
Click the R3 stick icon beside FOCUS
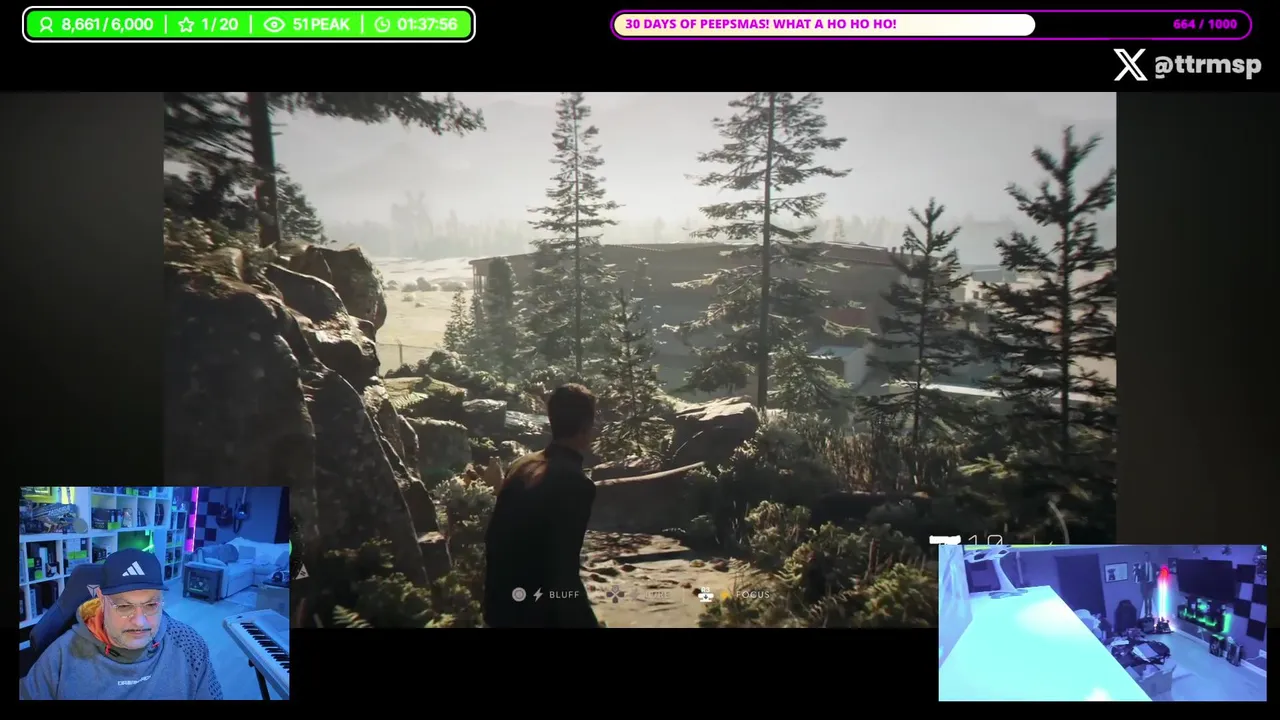(x=706, y=594)
